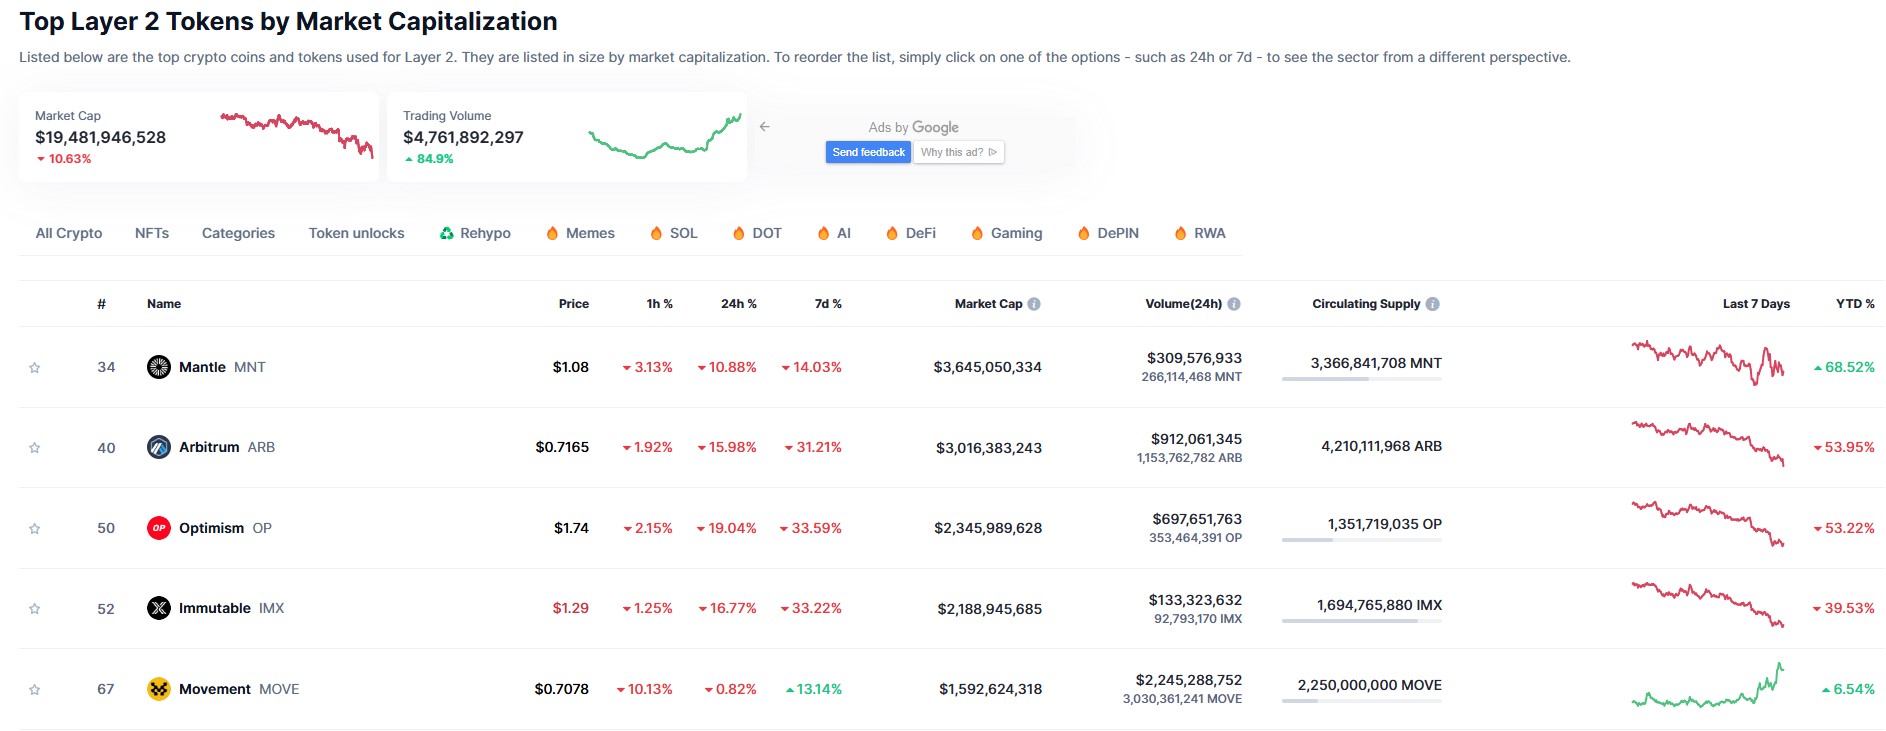Screen dimensions: 1886x731
Task: Click the flame icon next to Memes
Action: (x=552, y=233)
